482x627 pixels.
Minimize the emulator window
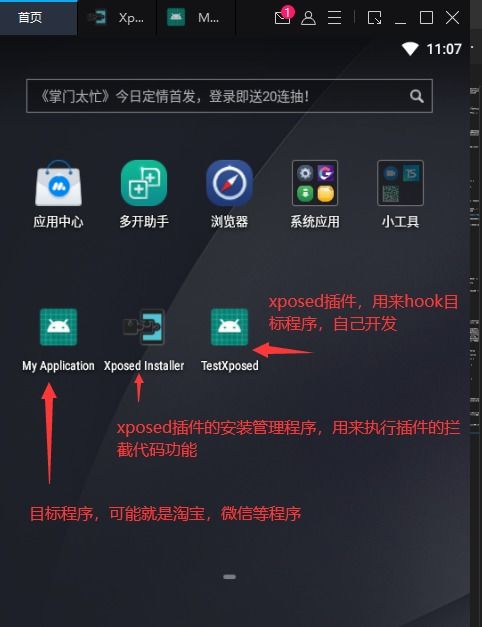(400, 18)
